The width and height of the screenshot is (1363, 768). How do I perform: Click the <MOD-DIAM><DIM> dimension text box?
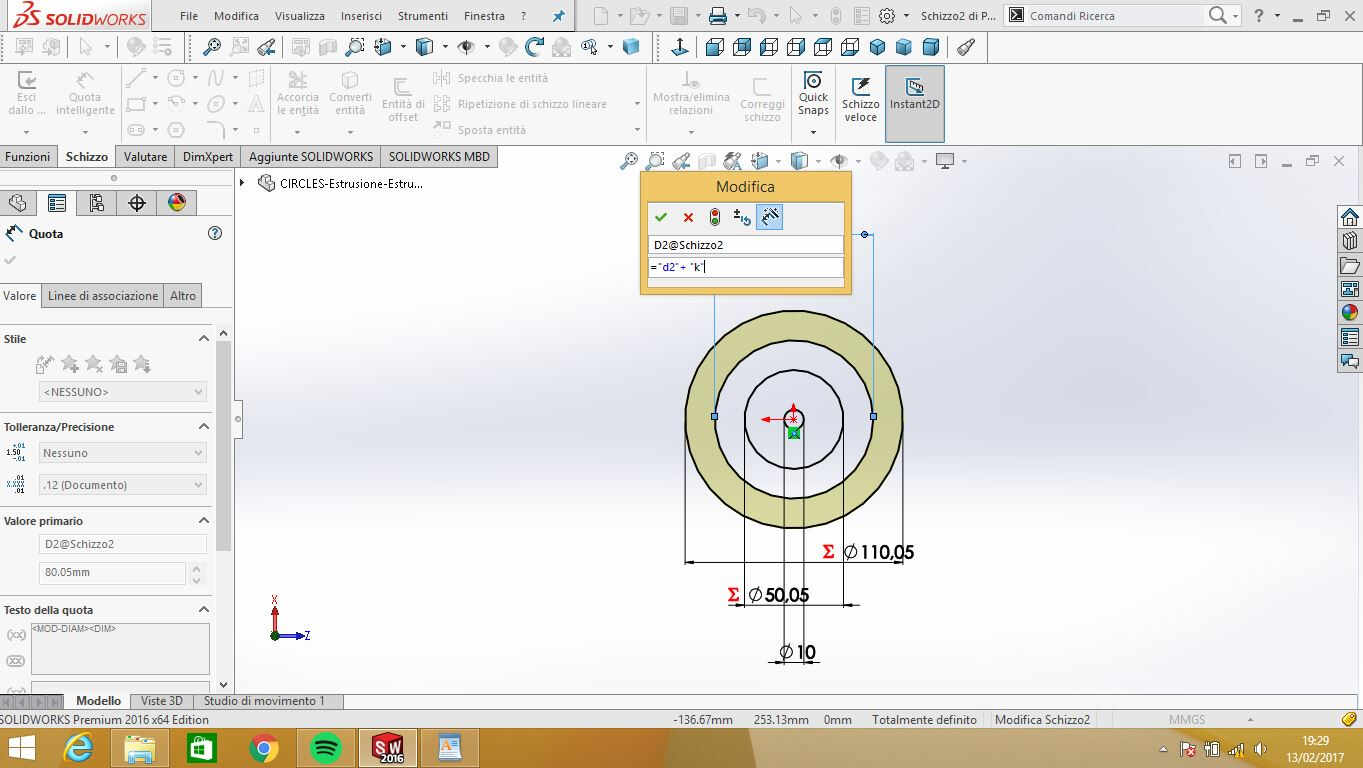tap(120, 649)
